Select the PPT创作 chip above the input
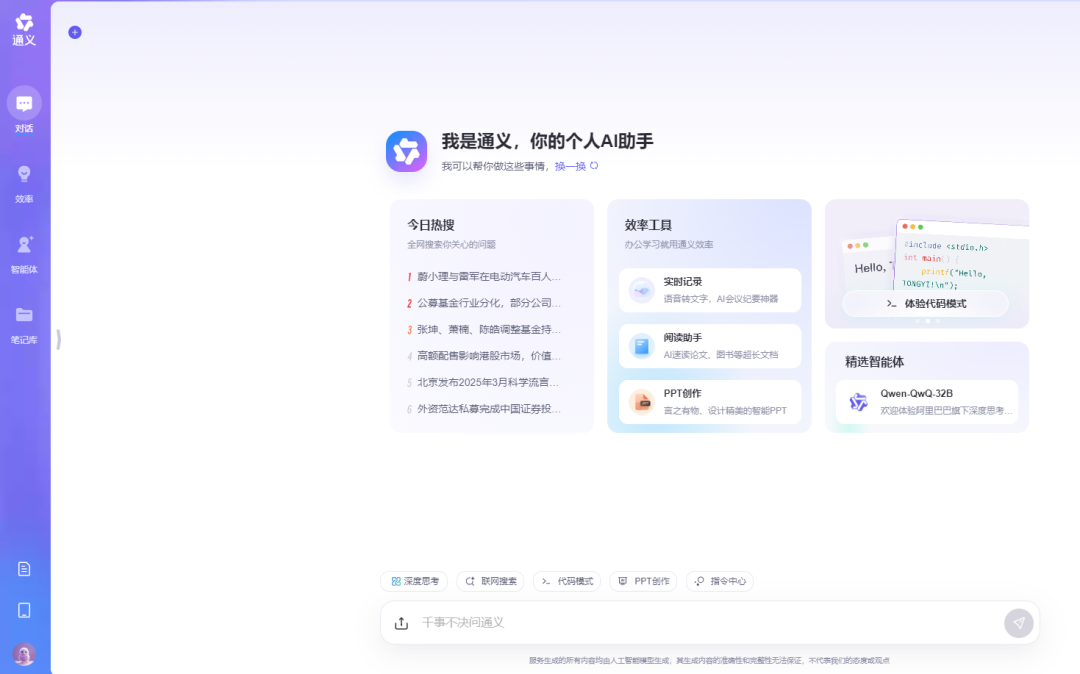This screenshot has height=674, width=1080. click(643, 581)
